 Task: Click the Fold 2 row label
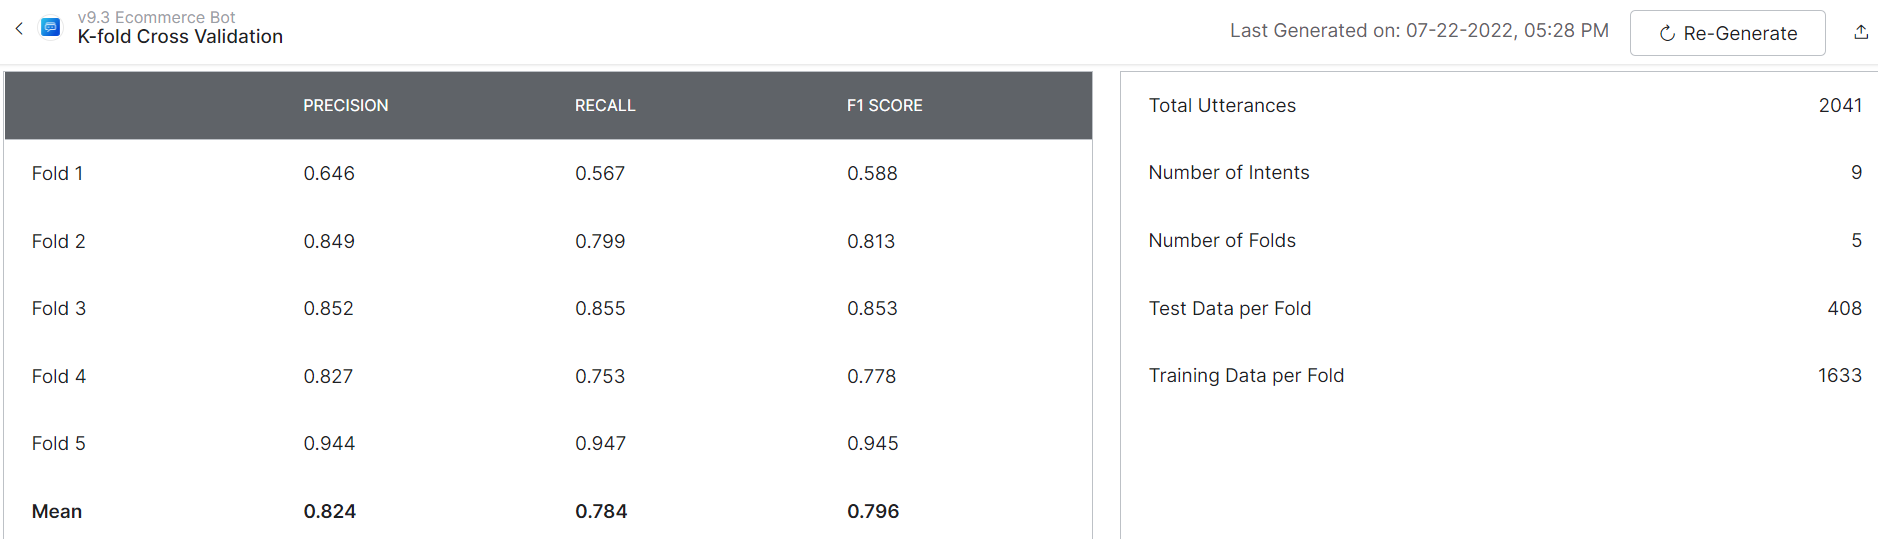coord(58,242)
